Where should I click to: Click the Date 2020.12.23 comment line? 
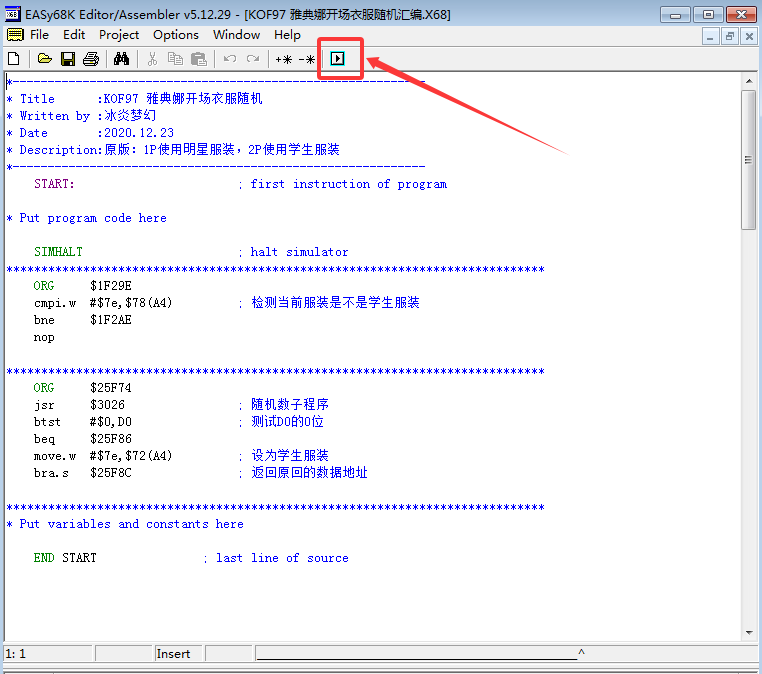coord(90,133)
